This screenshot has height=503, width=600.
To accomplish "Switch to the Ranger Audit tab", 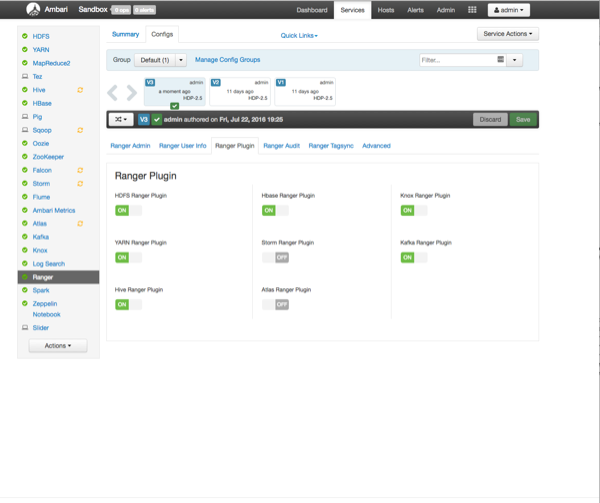I will (x=281, y=146).
